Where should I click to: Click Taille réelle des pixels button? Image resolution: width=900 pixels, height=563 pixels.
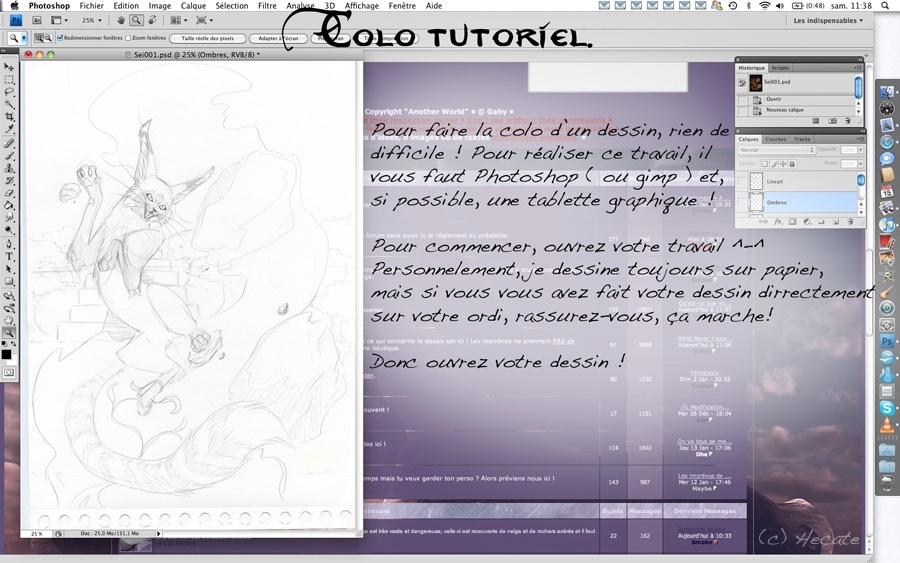[208, 38]
